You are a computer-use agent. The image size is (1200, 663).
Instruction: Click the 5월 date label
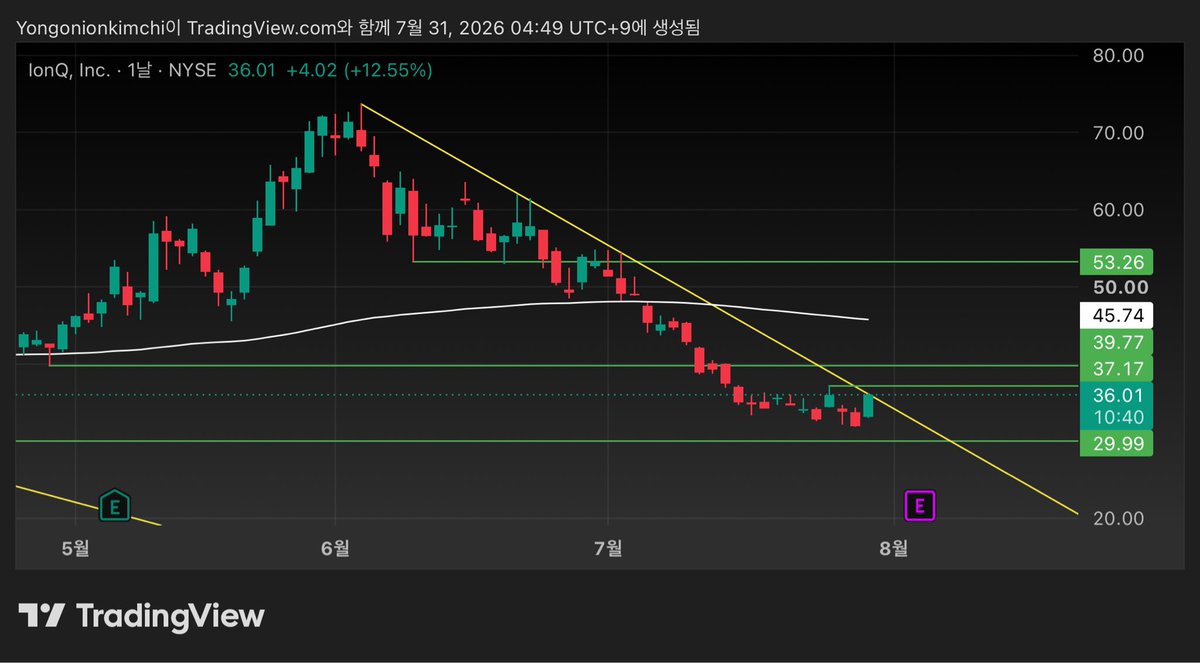(x=75, y=547)
